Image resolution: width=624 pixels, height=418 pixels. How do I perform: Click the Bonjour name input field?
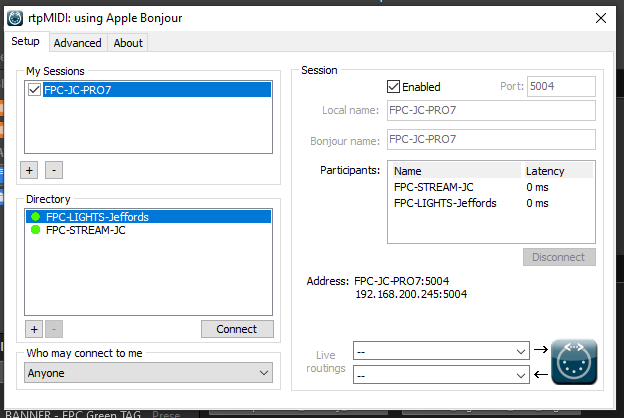491,139
